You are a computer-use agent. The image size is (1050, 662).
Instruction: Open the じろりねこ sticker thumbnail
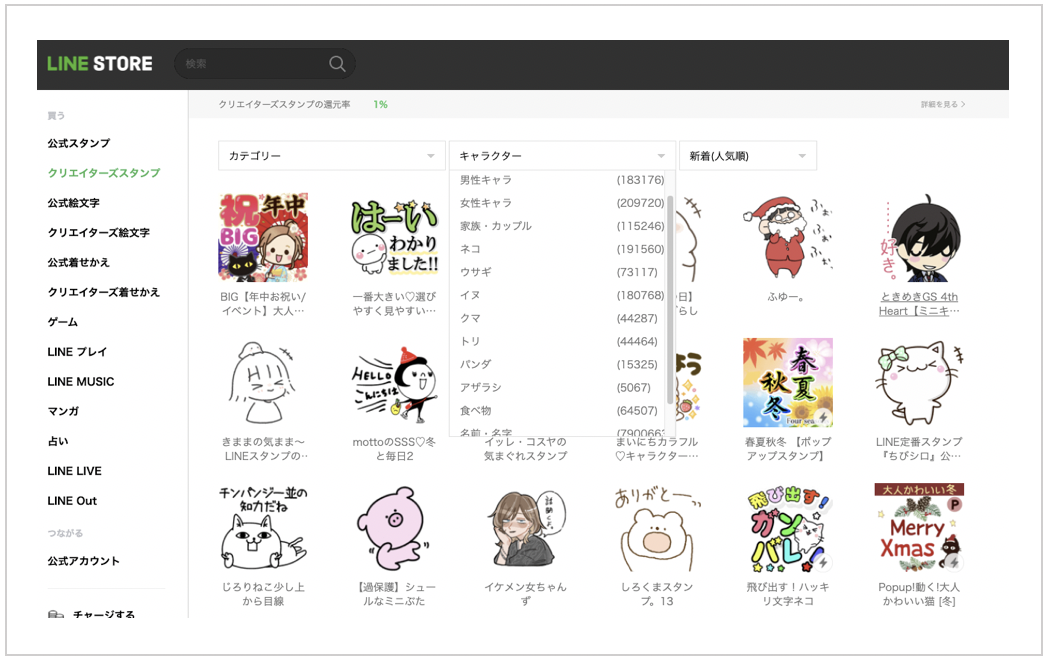click(263, 528)
